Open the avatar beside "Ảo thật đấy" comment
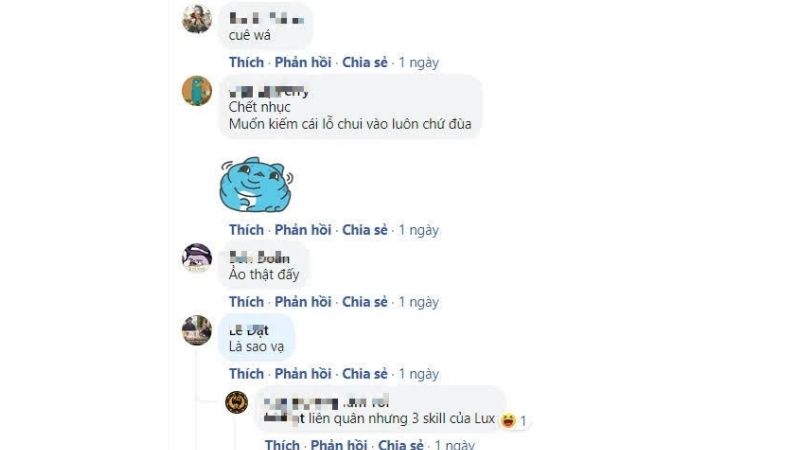The height and width of the screenshot is (450, 800). click(x=197, y=258)
